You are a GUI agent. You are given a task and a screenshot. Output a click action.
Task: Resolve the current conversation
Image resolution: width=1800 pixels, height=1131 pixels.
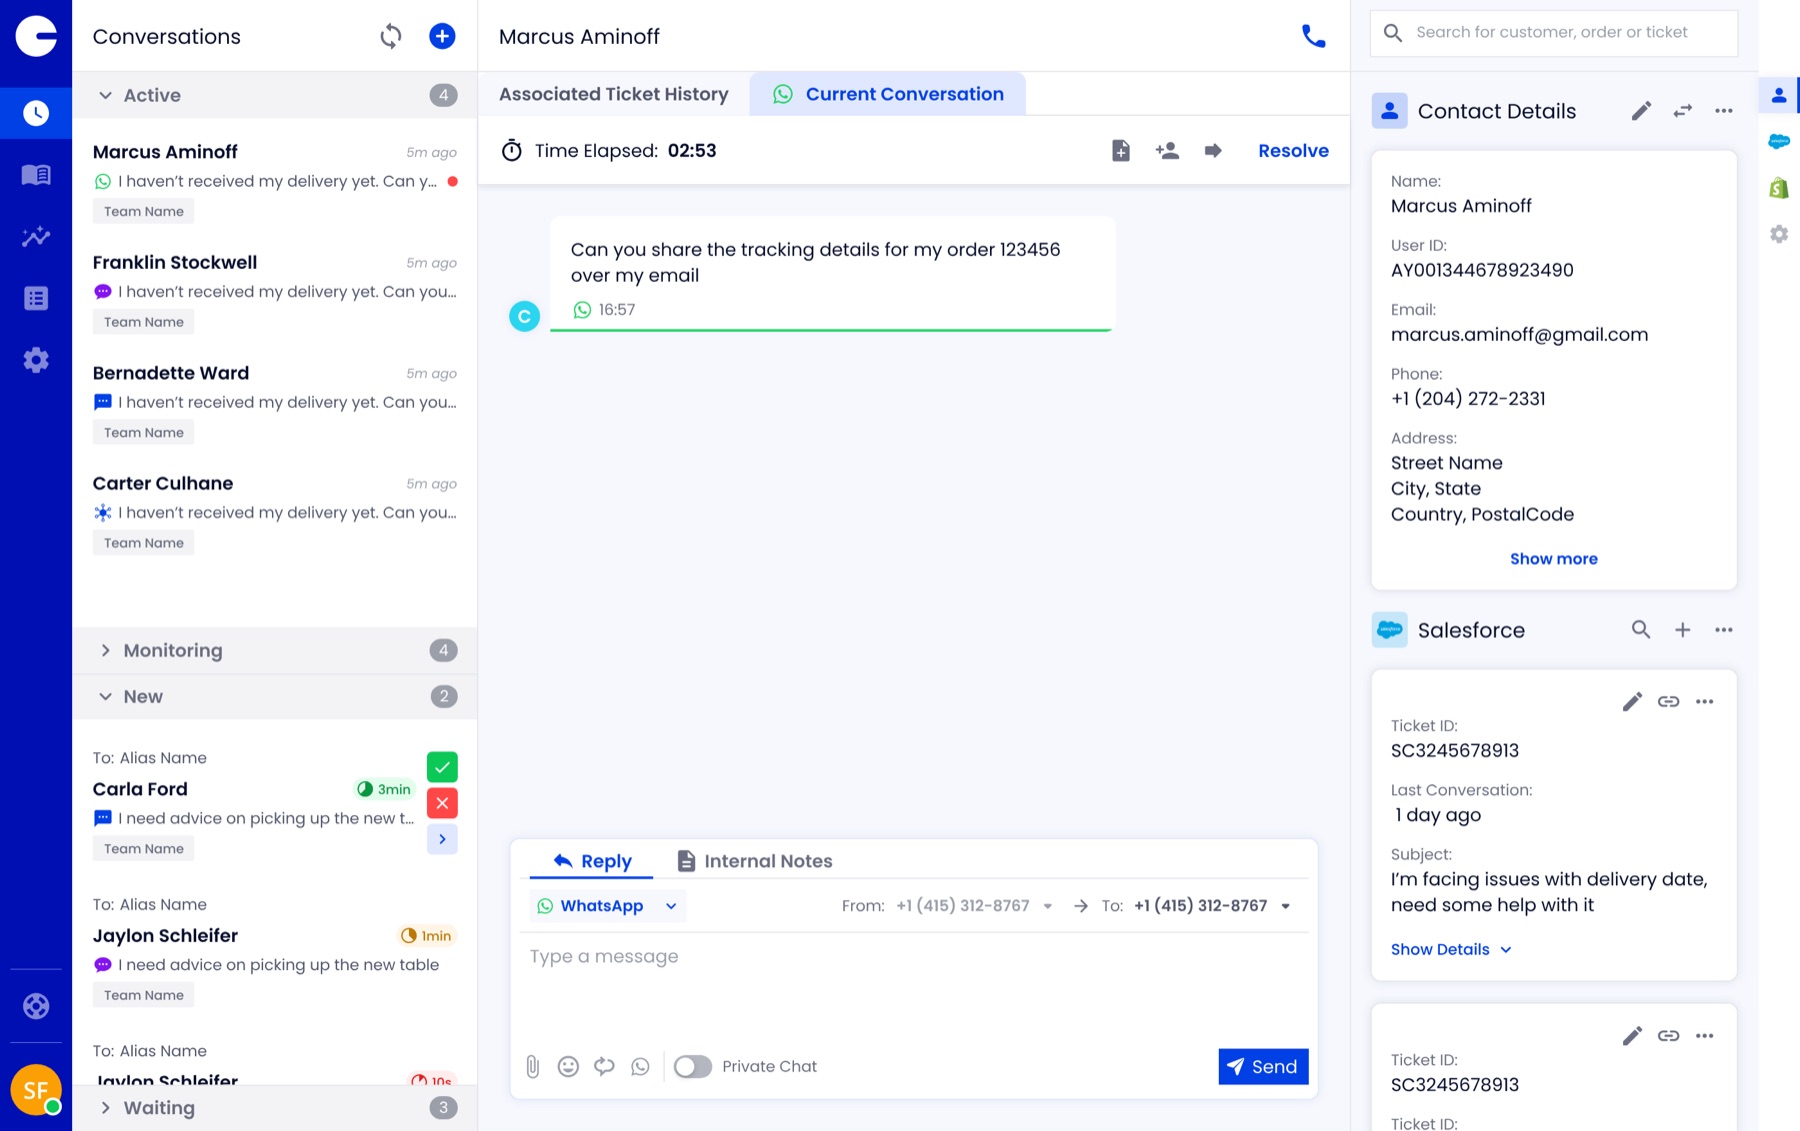click(x=1293, y=151)
